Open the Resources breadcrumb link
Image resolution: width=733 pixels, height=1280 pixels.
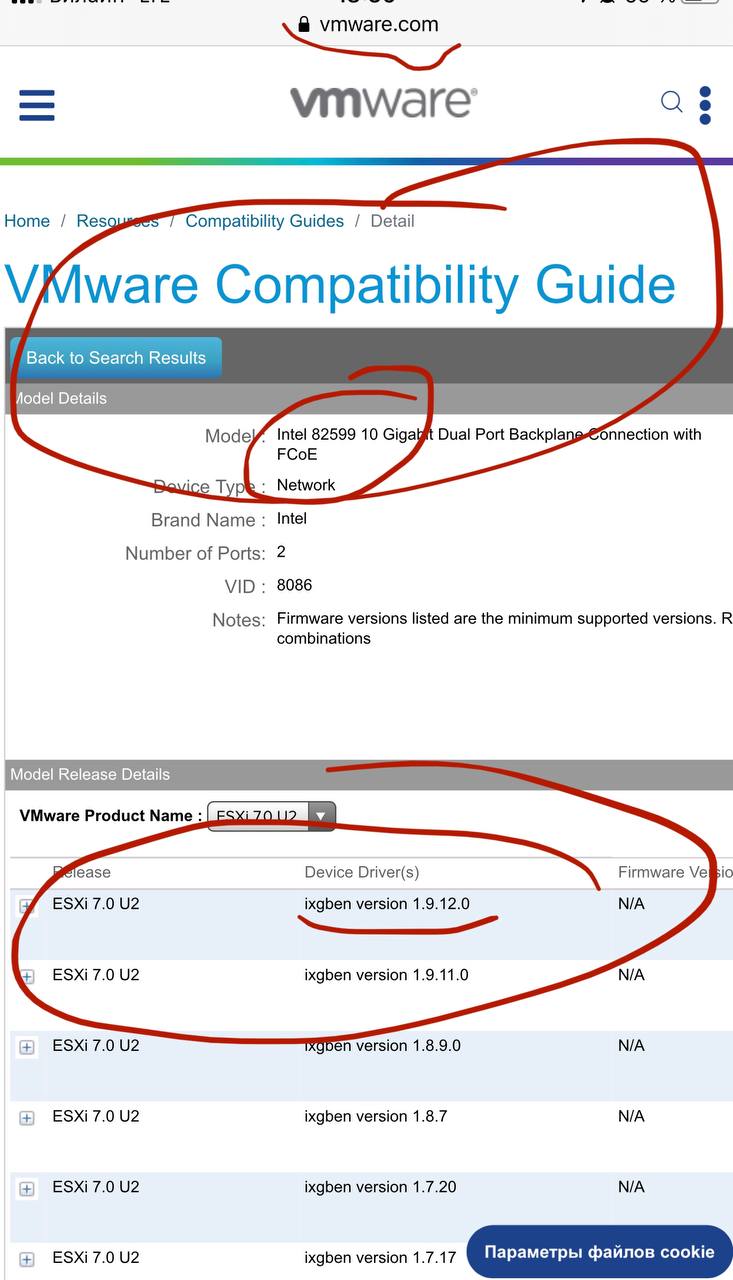pyautogui.click(x=117, y=221)
